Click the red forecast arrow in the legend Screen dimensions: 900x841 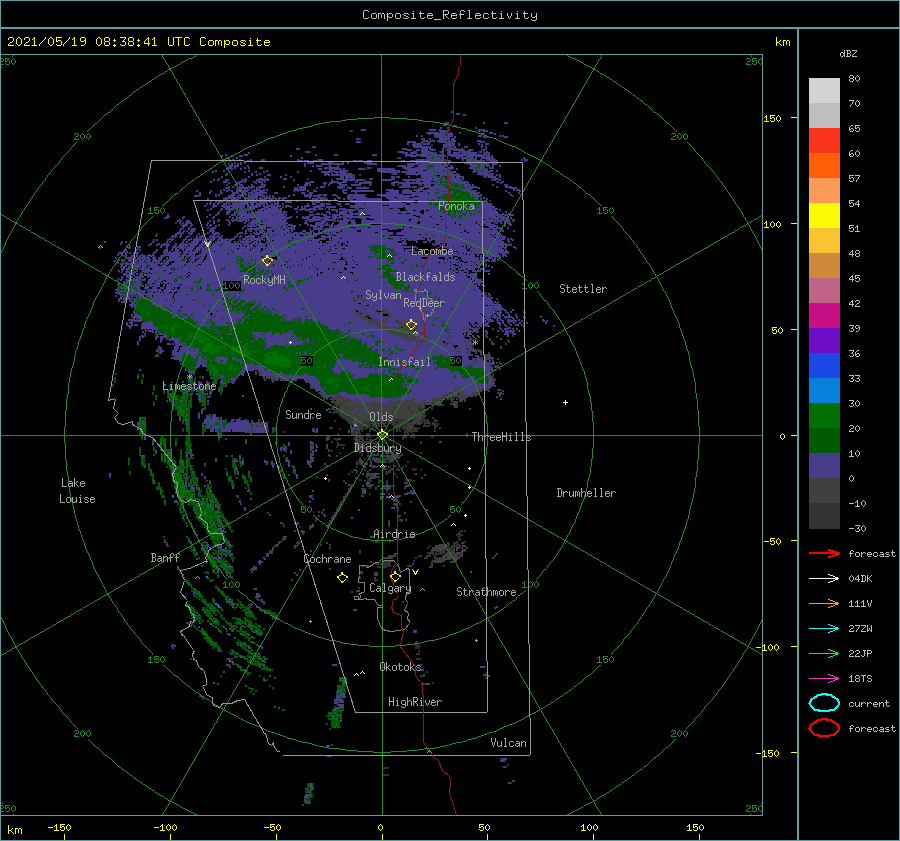coord(824,553)
